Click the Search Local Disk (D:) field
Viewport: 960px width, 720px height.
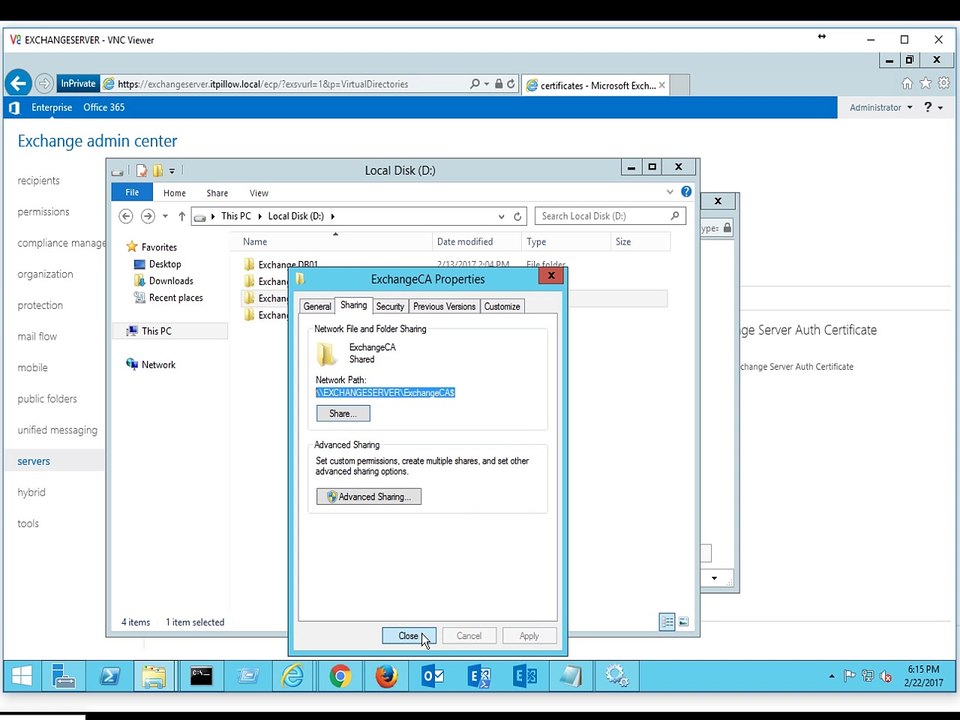tap(610, 216)
